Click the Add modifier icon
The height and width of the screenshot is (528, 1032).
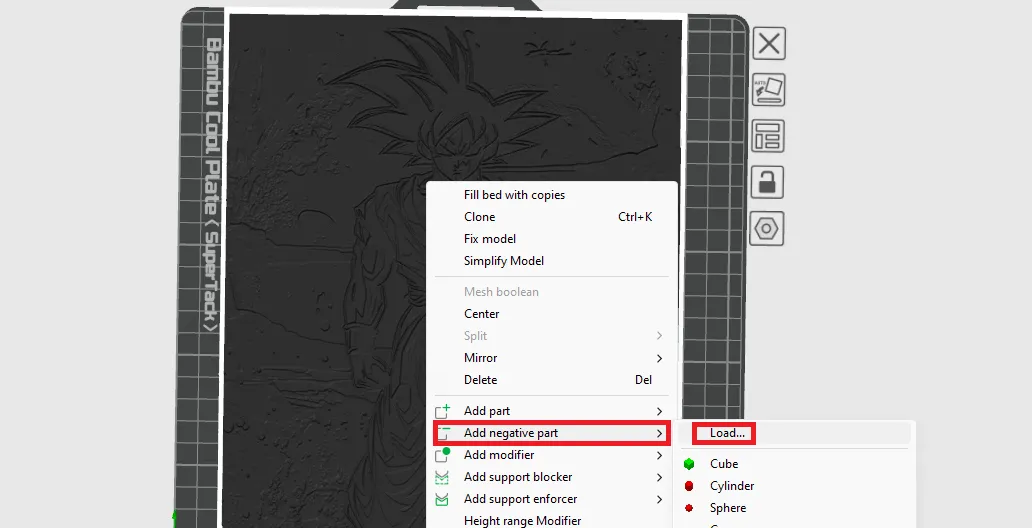(442, 454)
